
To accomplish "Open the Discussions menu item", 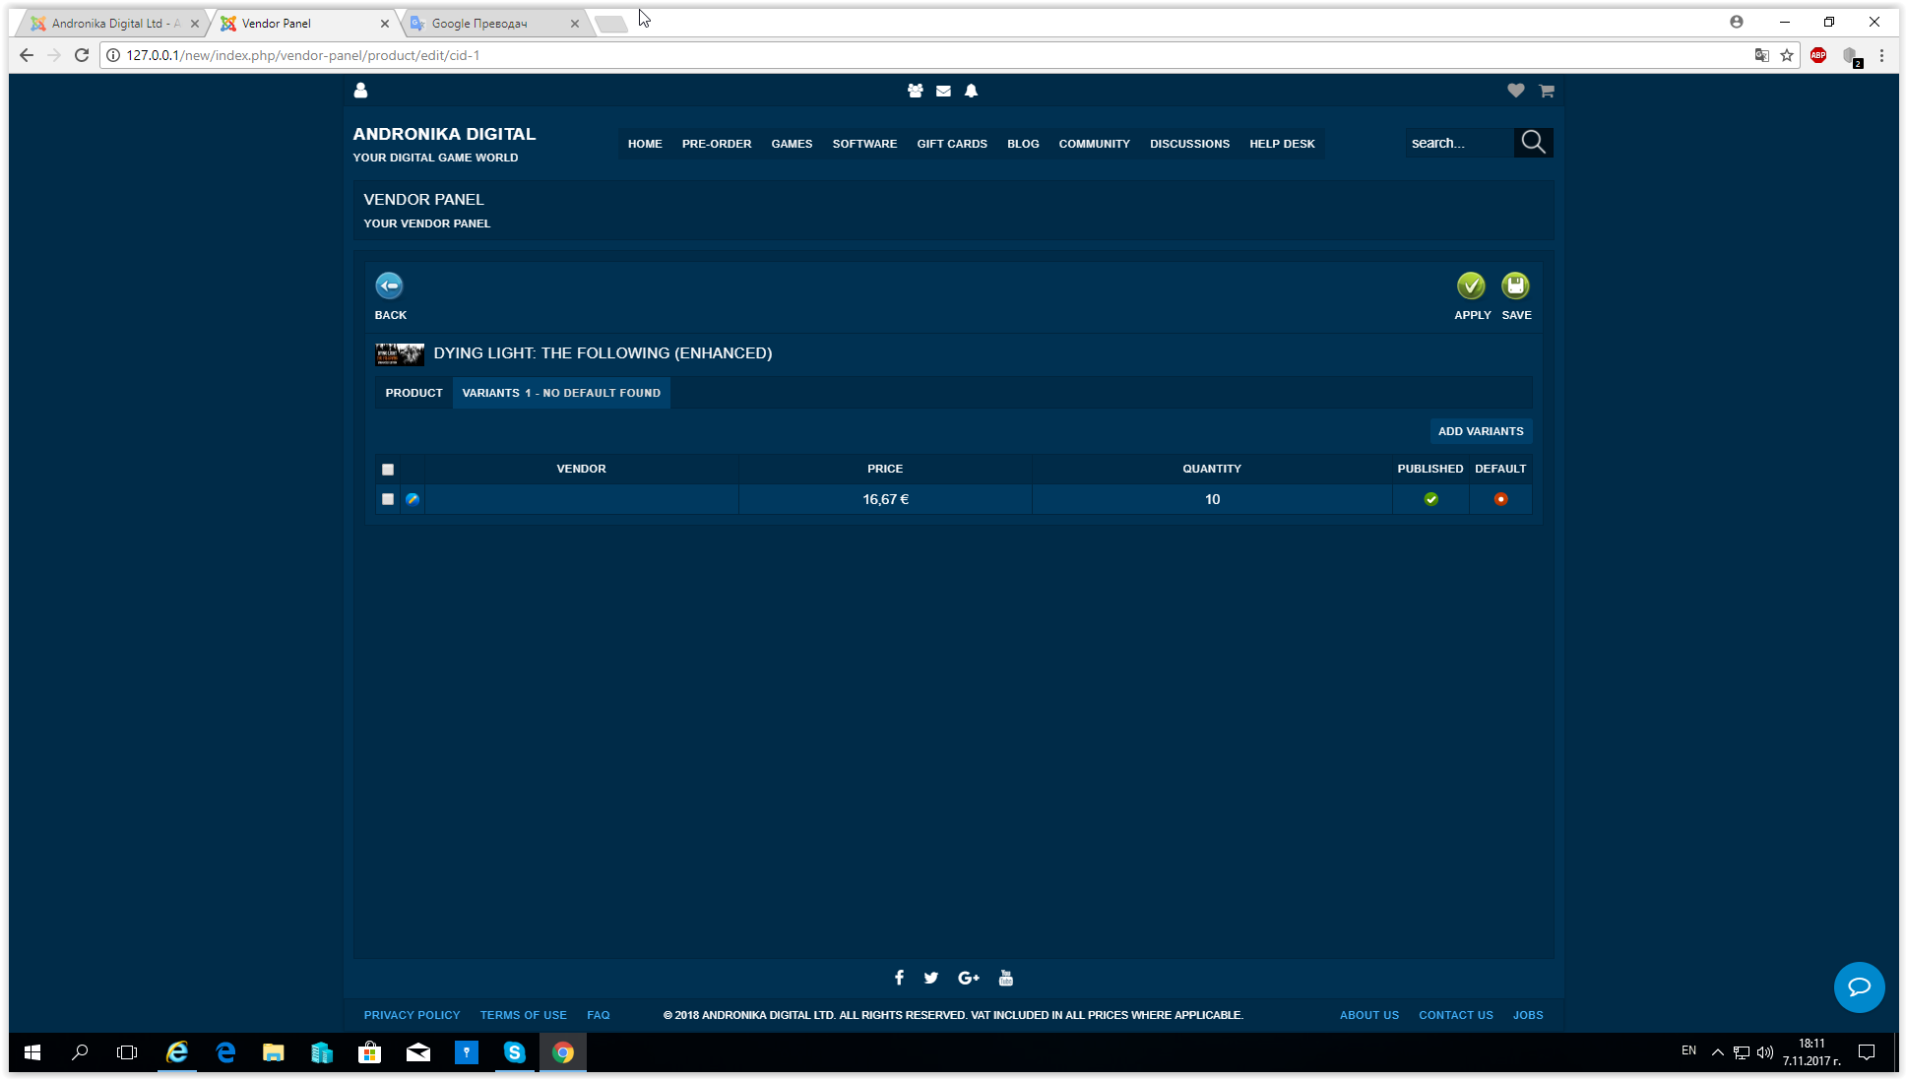I will point(1189,144).
